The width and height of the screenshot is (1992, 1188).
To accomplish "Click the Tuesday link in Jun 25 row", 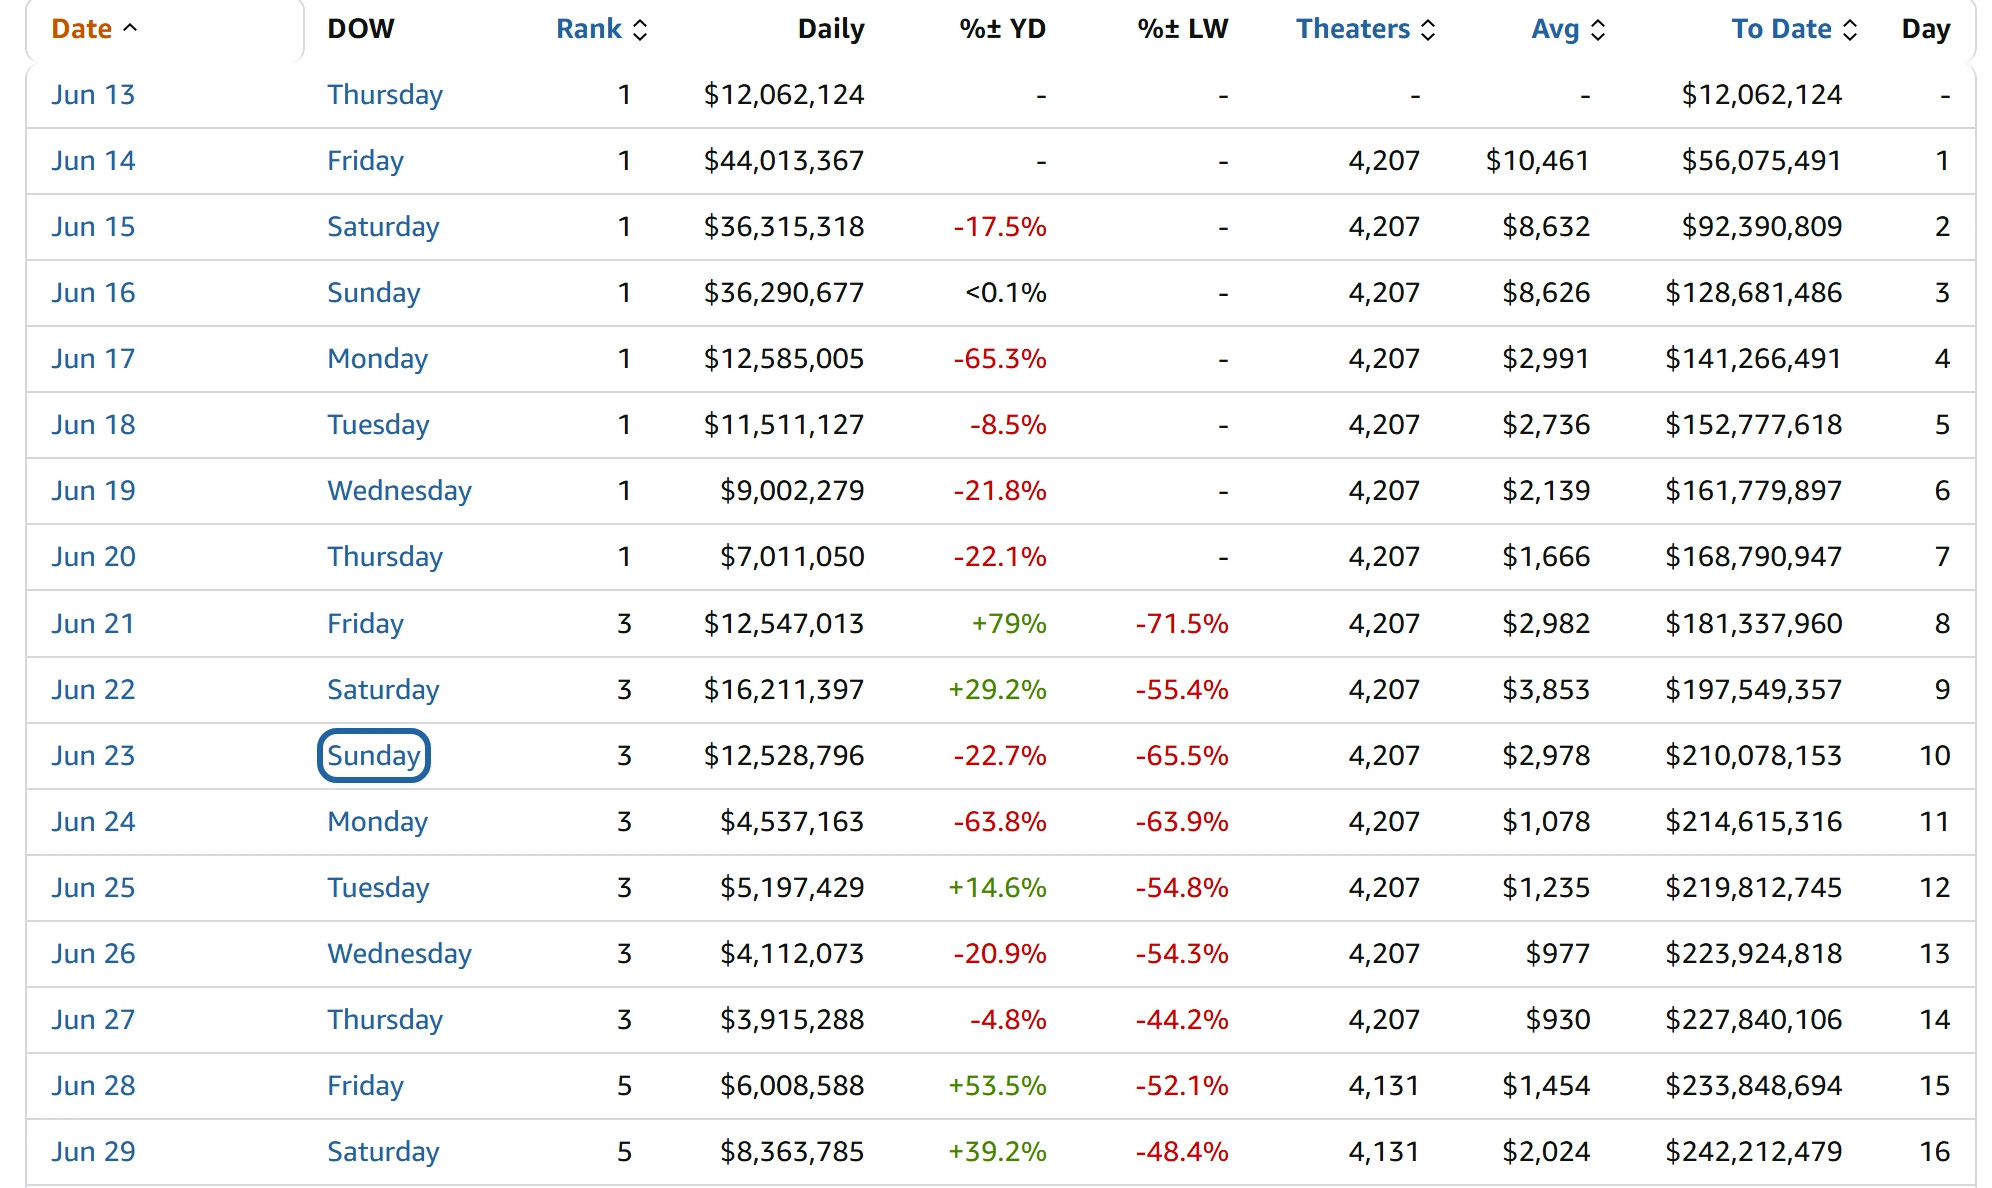I will coord(378,888).
